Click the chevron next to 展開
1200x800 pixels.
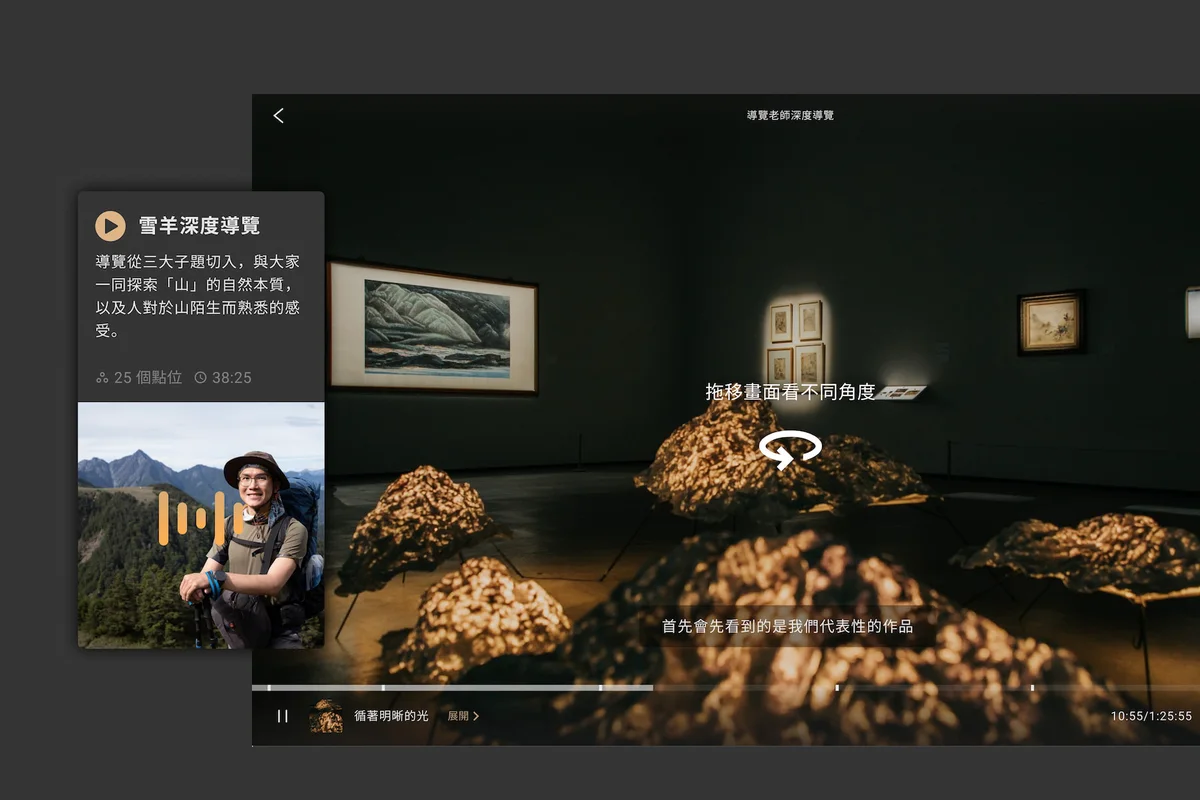[478, 716]
